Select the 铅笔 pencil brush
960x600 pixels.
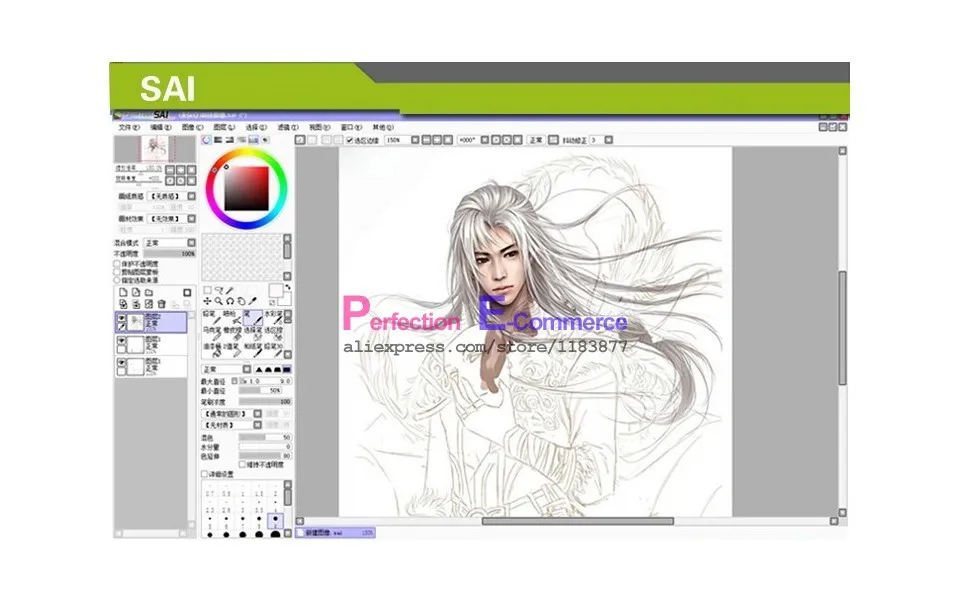[x=212, y=317]
